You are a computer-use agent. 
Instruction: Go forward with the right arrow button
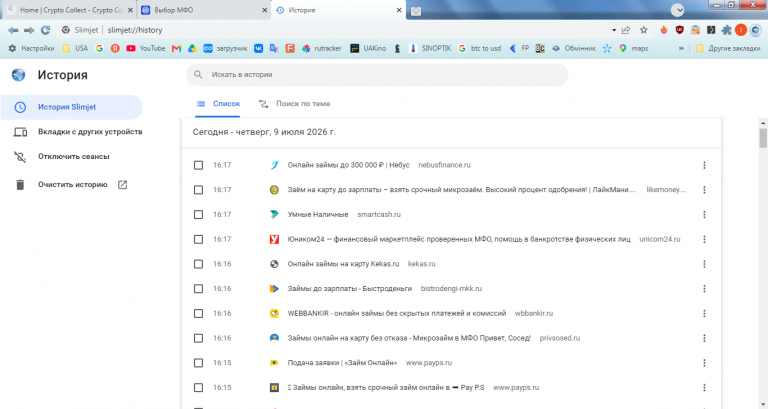point(29,30)
